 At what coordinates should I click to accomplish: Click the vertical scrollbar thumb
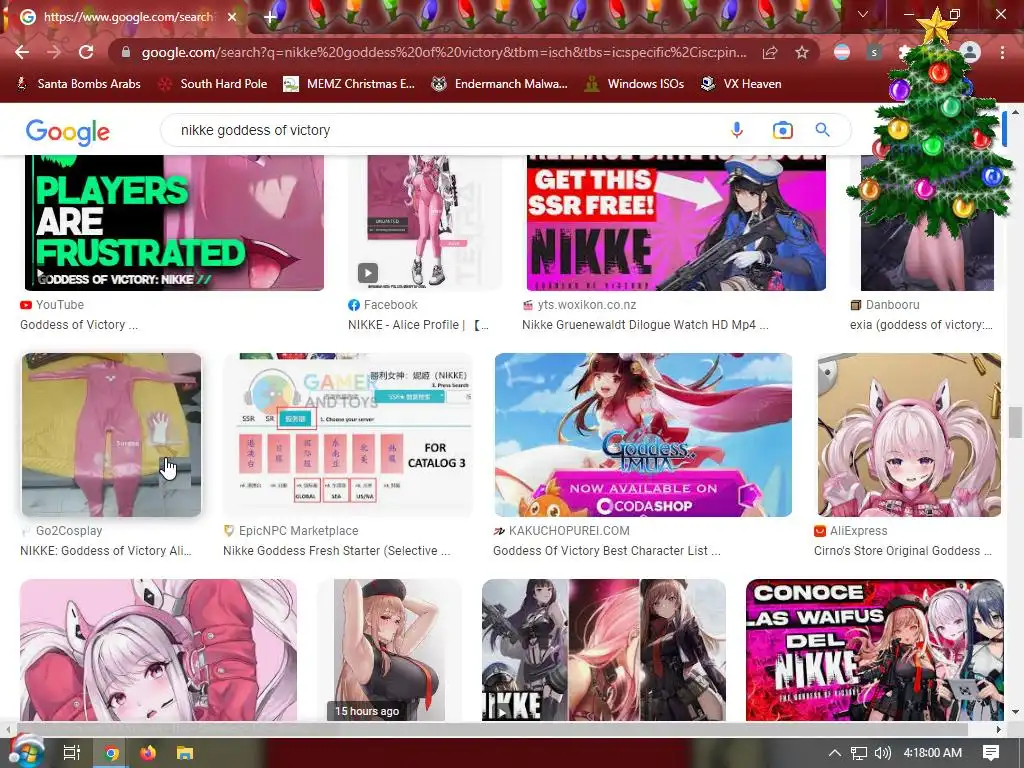click(1015, 423)
